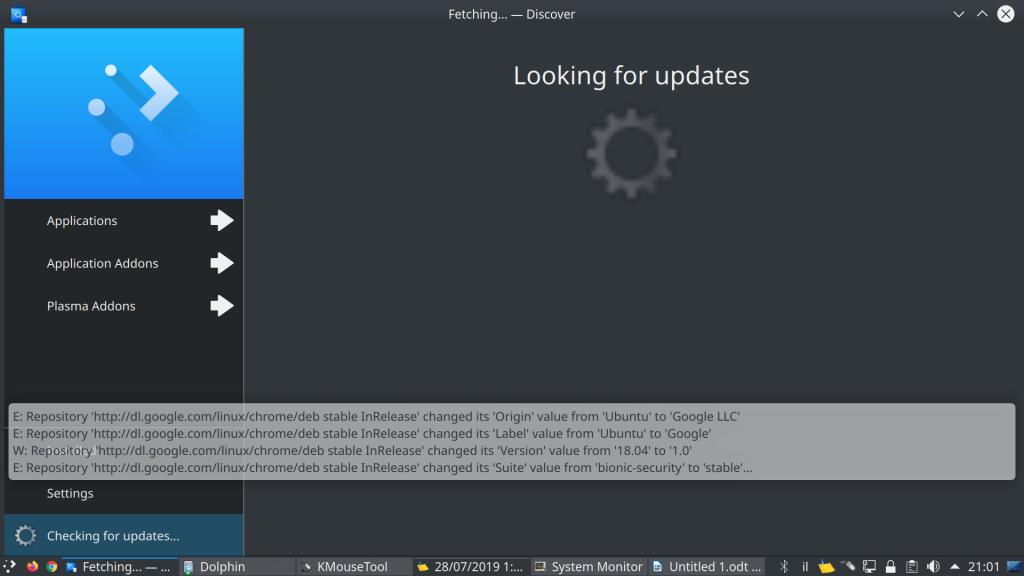The height and width of the screenshot is (576, 1024).
Task: Switch to the Dolphin window
Action: click(221, 567)
